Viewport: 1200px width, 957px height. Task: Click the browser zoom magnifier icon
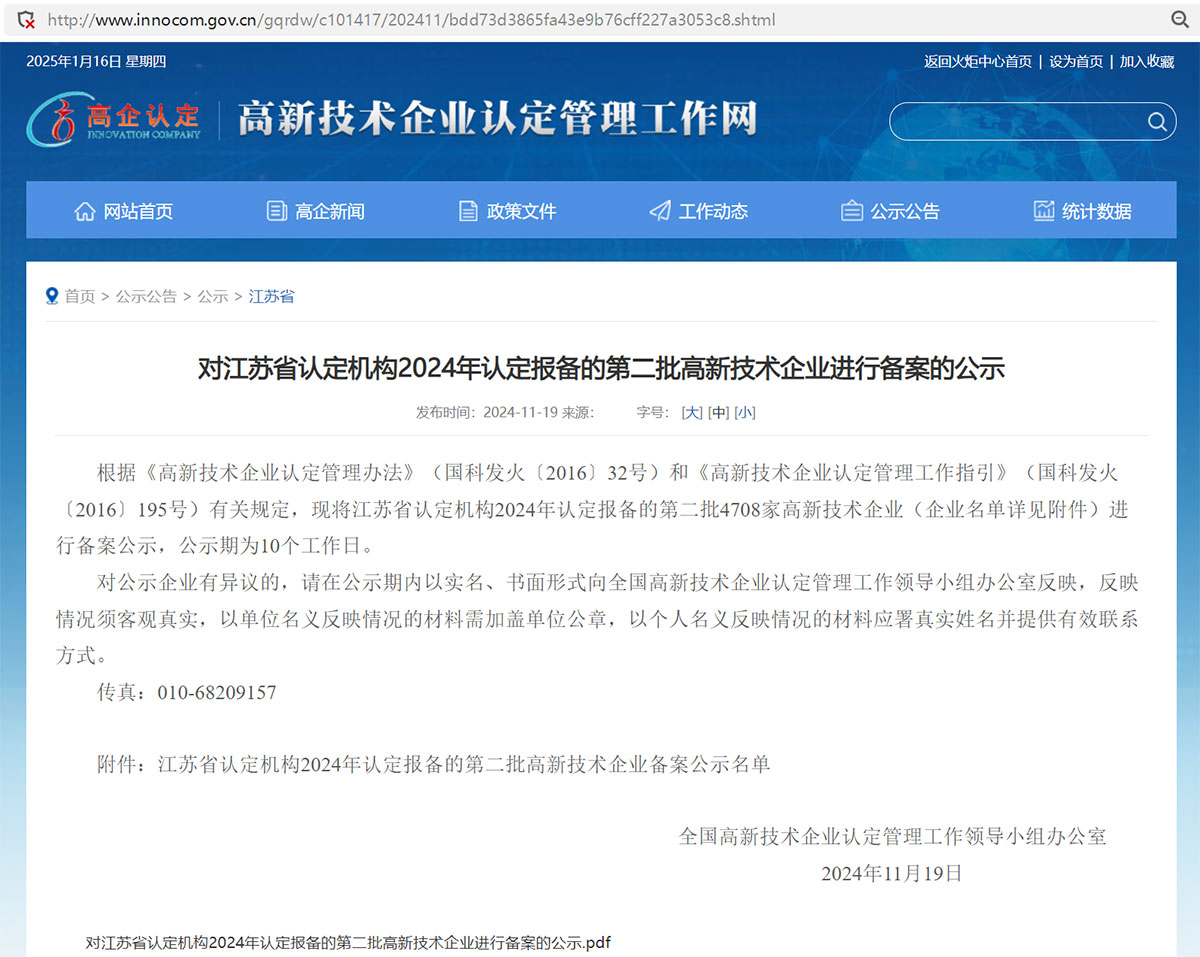(1179, 19)
